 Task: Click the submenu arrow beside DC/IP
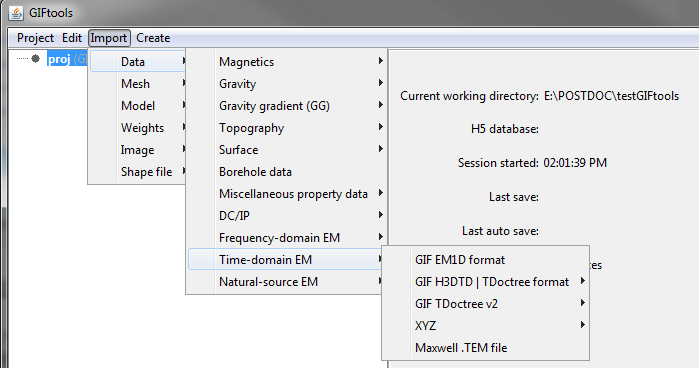click(380, 215)
